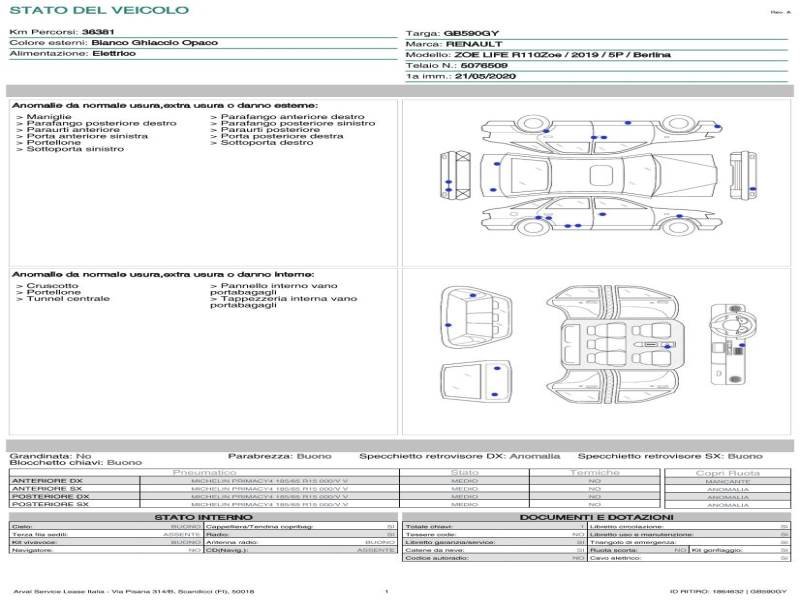Select the Maniglie exterior anomaly item
Image resolution: width=800 pixels, height=600 pixels.
click(x=41, y=117)
